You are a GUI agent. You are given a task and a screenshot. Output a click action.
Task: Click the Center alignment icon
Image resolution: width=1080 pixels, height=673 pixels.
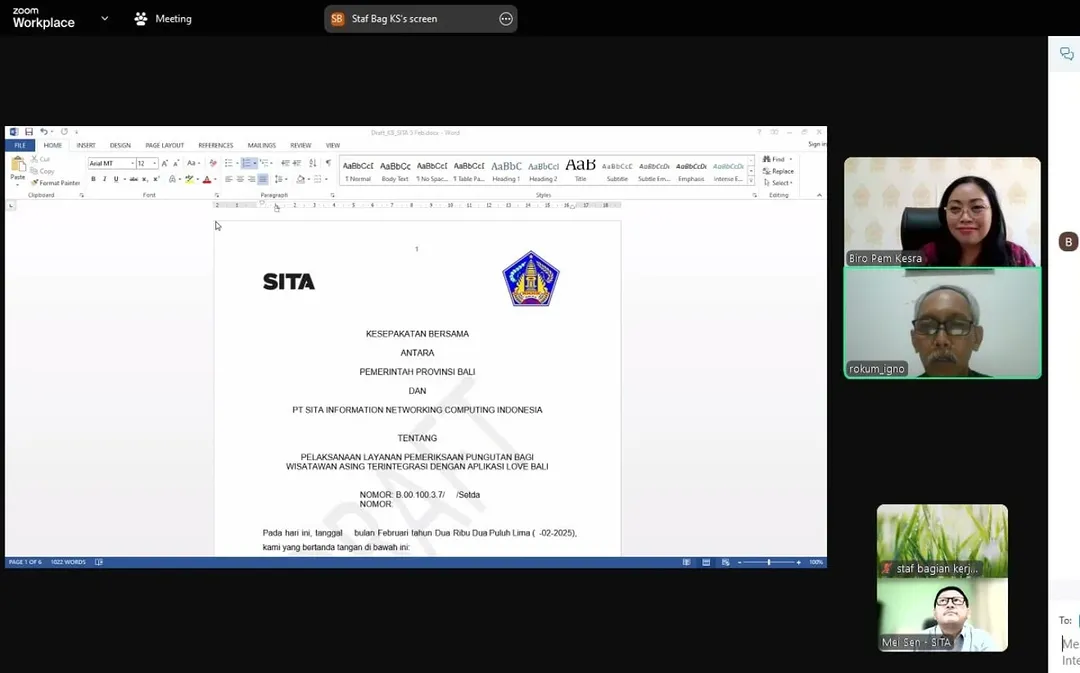click(240, 179)
